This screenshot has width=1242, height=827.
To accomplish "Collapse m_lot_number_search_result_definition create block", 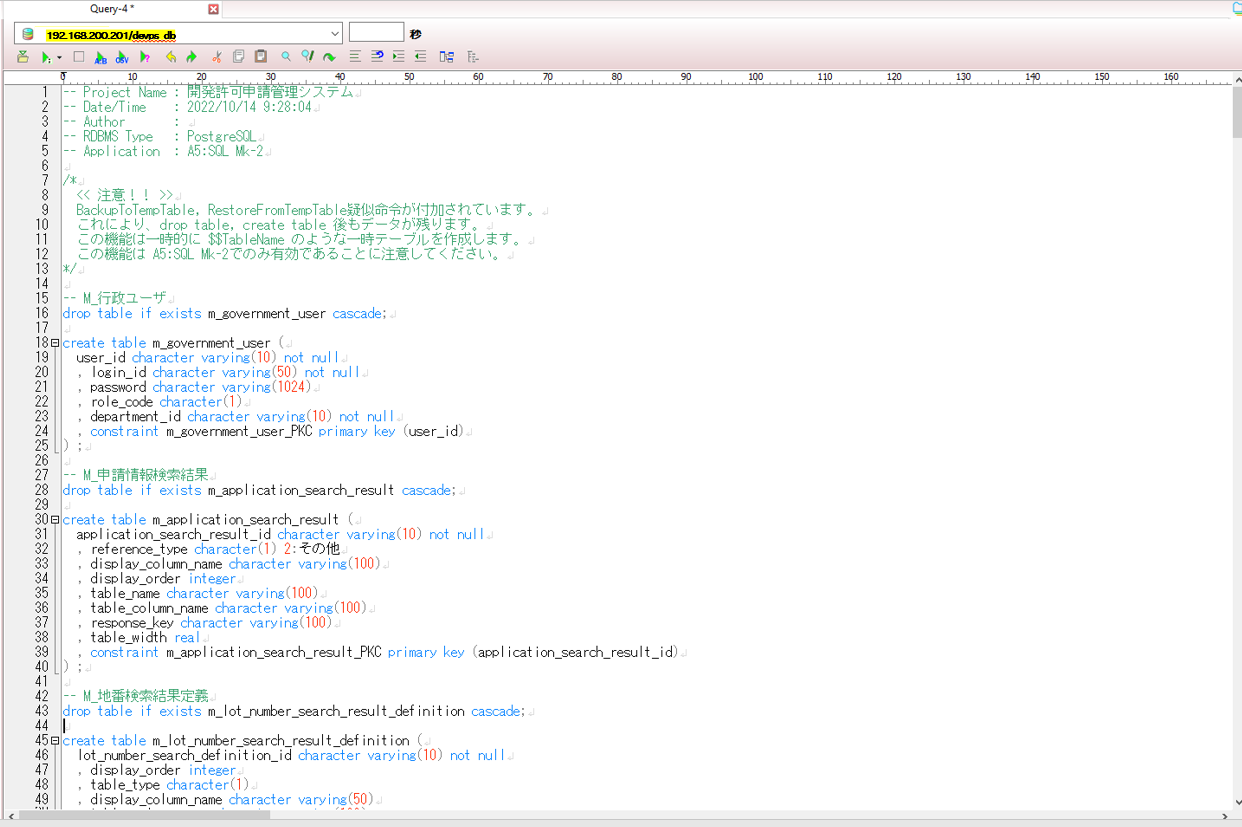I will point(55,741).
